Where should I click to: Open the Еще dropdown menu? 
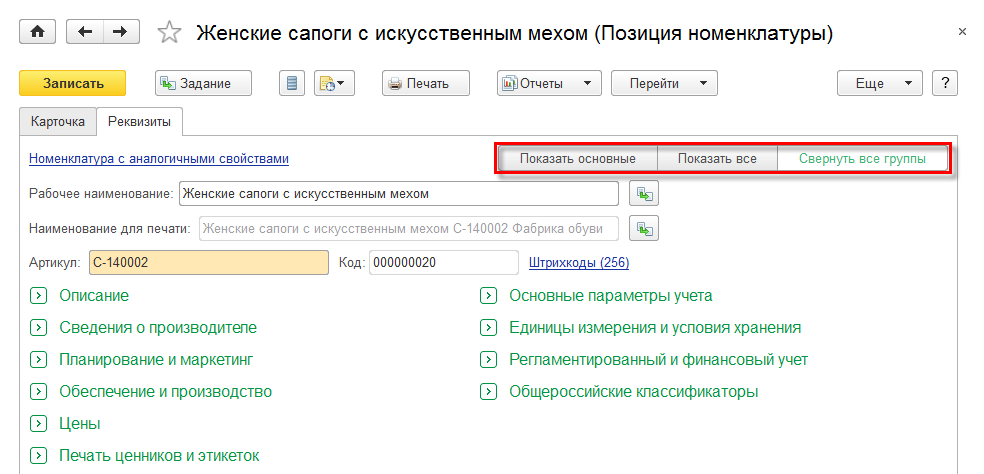(879, 83)
